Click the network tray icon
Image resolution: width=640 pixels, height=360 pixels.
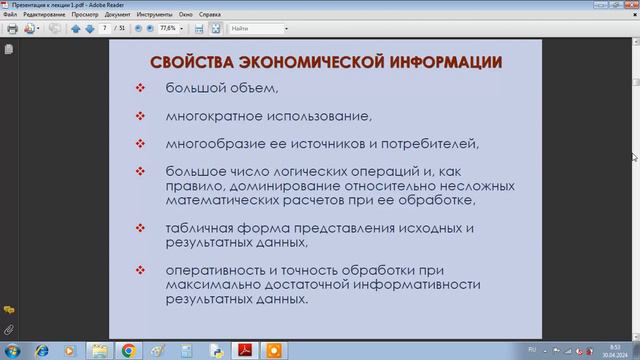click(568, 351)
